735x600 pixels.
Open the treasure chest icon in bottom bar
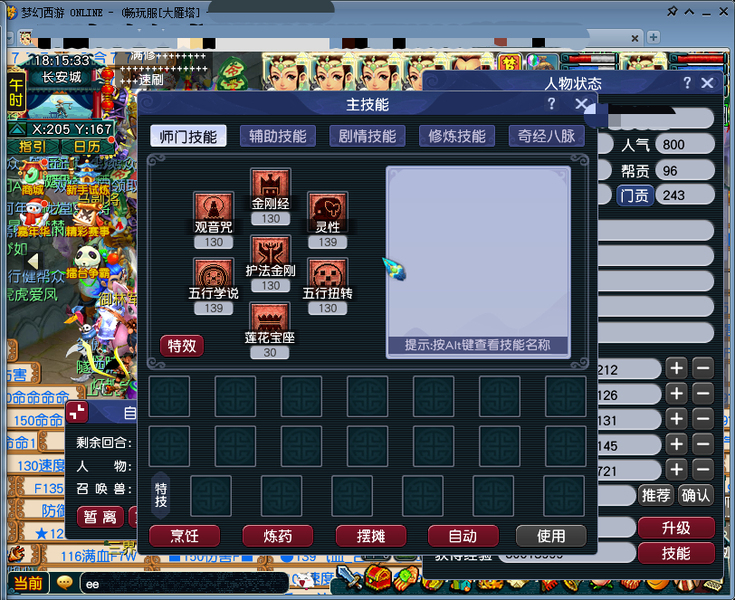tap(378, 578)
